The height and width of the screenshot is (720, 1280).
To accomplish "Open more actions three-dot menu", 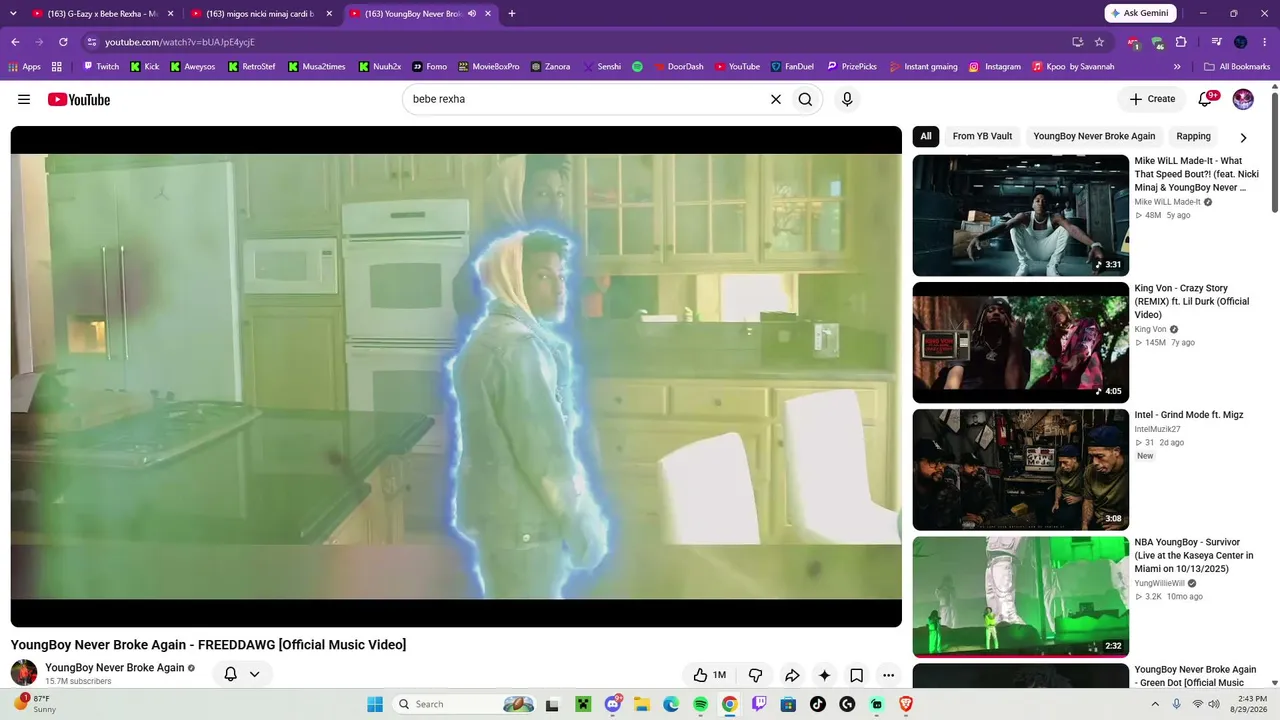I will click(x=888, y=675).
